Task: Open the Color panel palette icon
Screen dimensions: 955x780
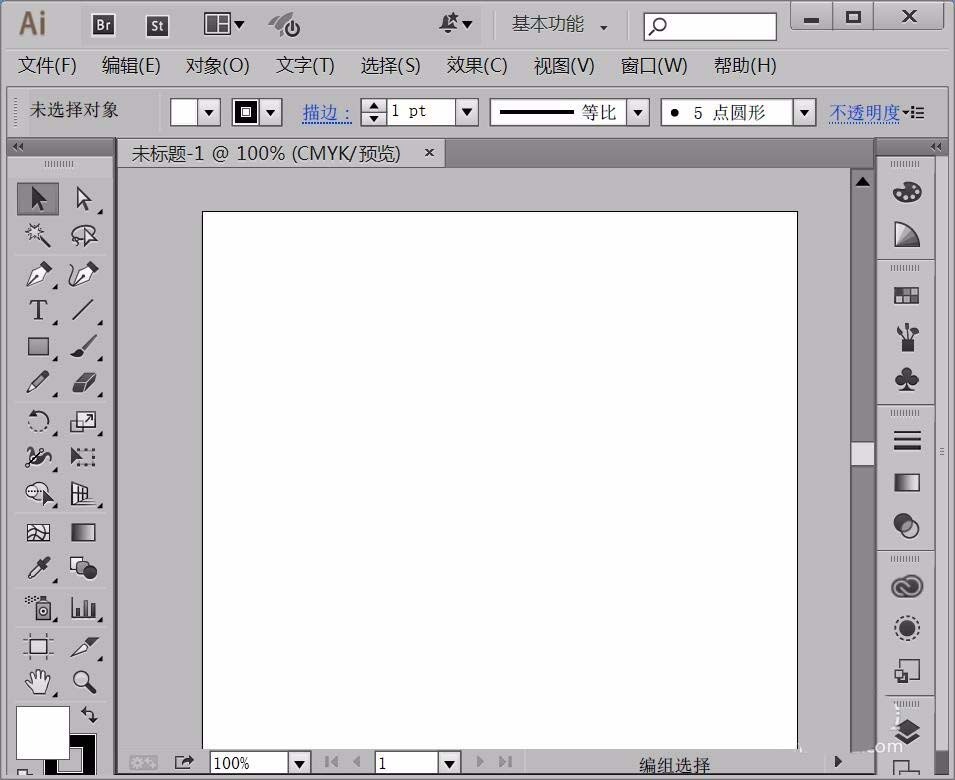Action: click(x=907, y=192)
